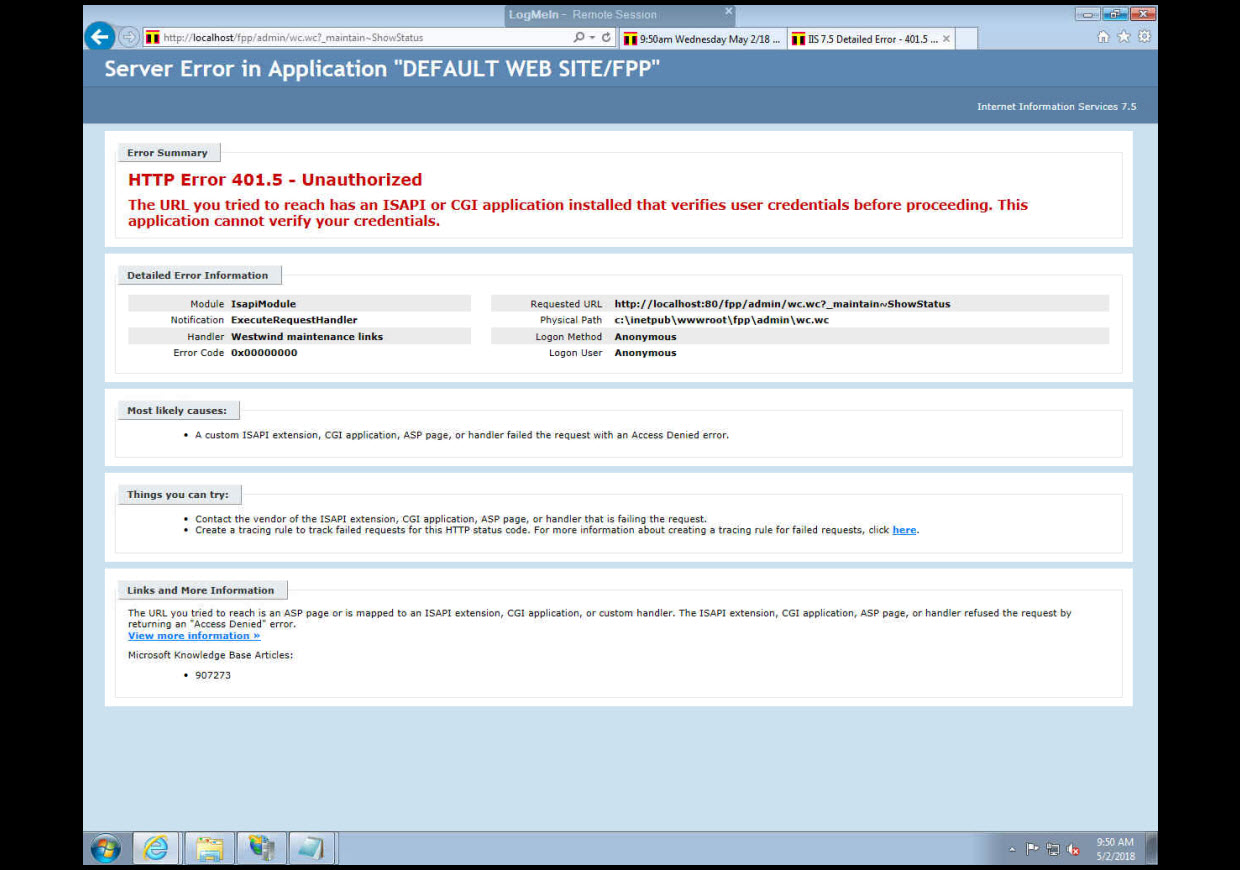Show hidden system tray icons
This screenshot has width=1240, height=870.
click(1012, 850)
